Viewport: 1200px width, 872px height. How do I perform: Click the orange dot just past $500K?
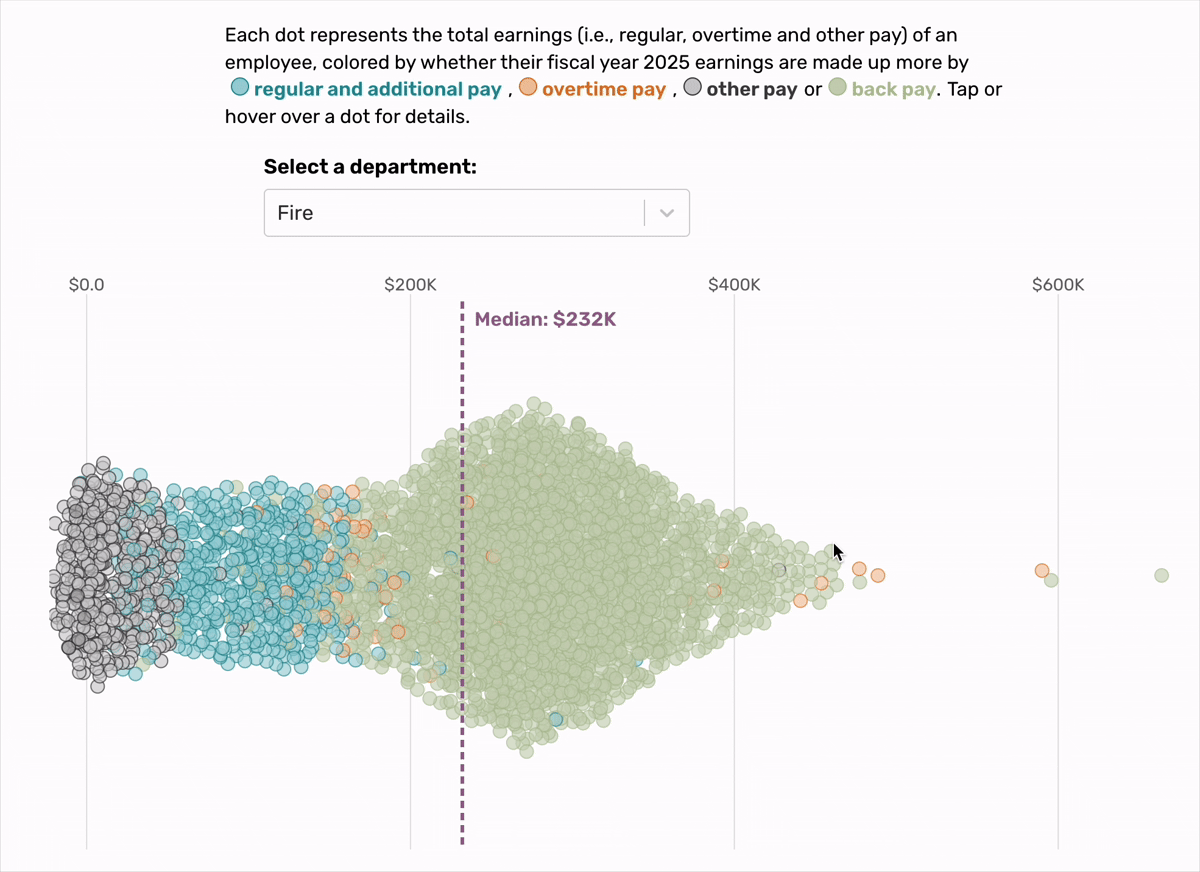coord(877,577)
